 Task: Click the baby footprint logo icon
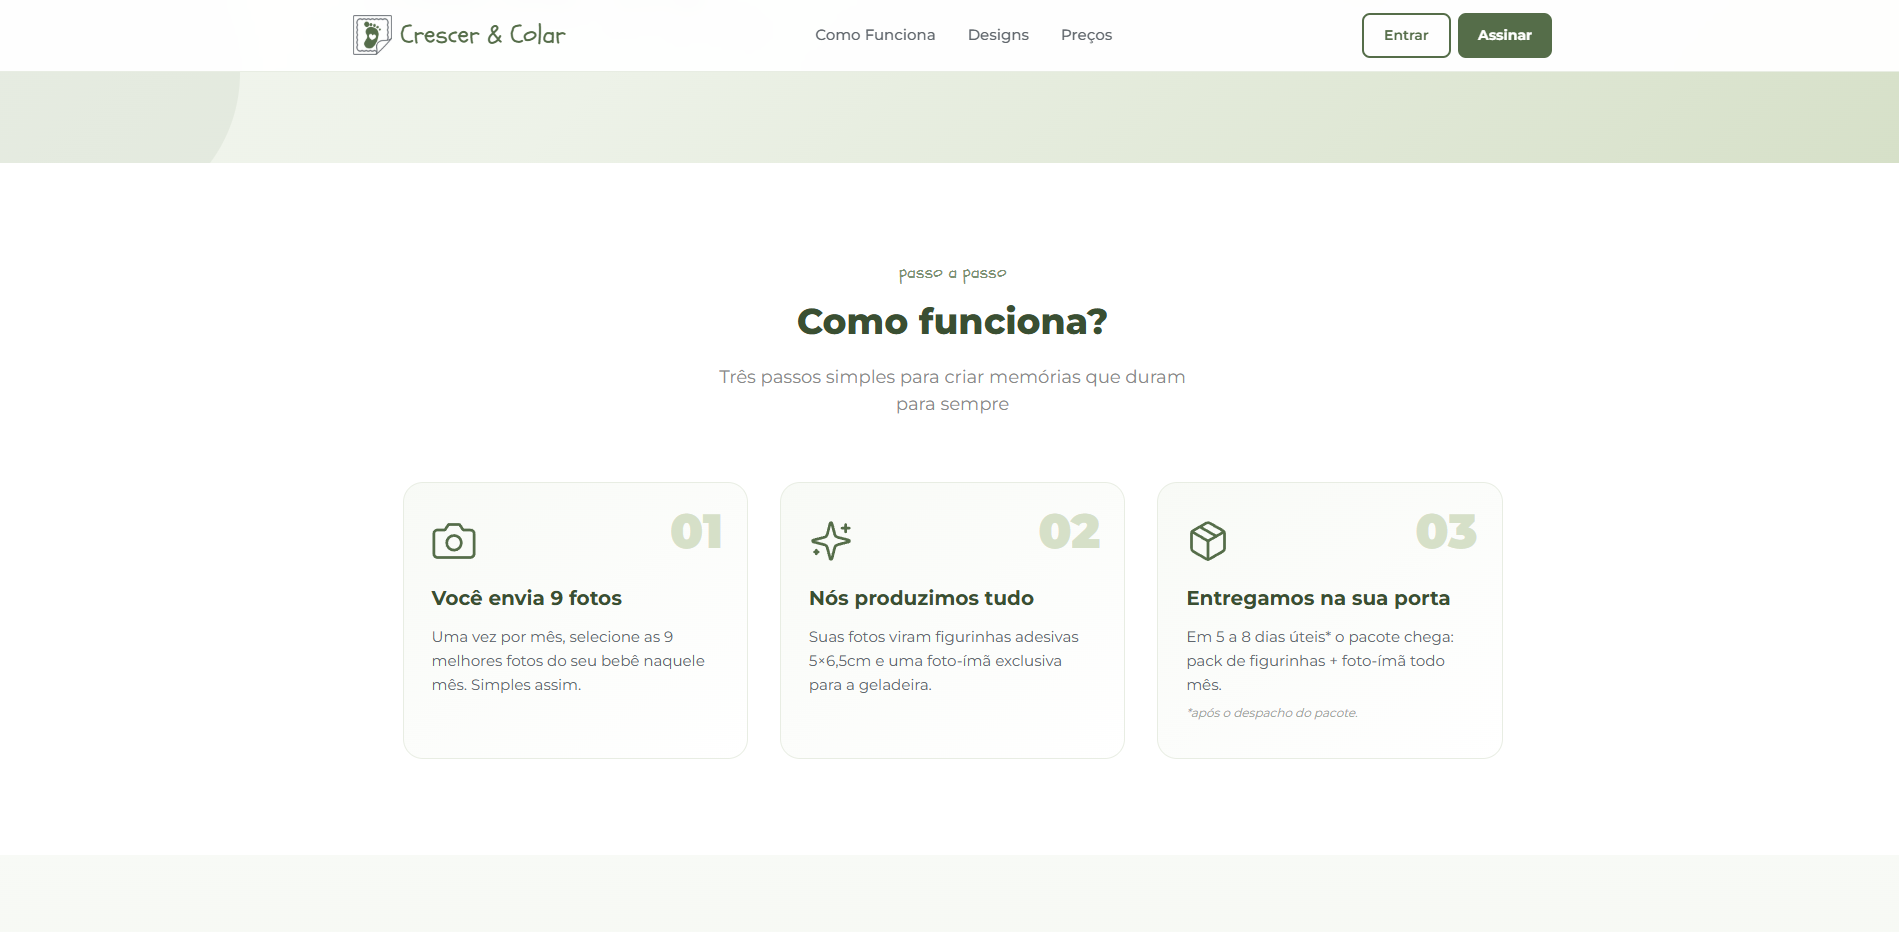372,35
